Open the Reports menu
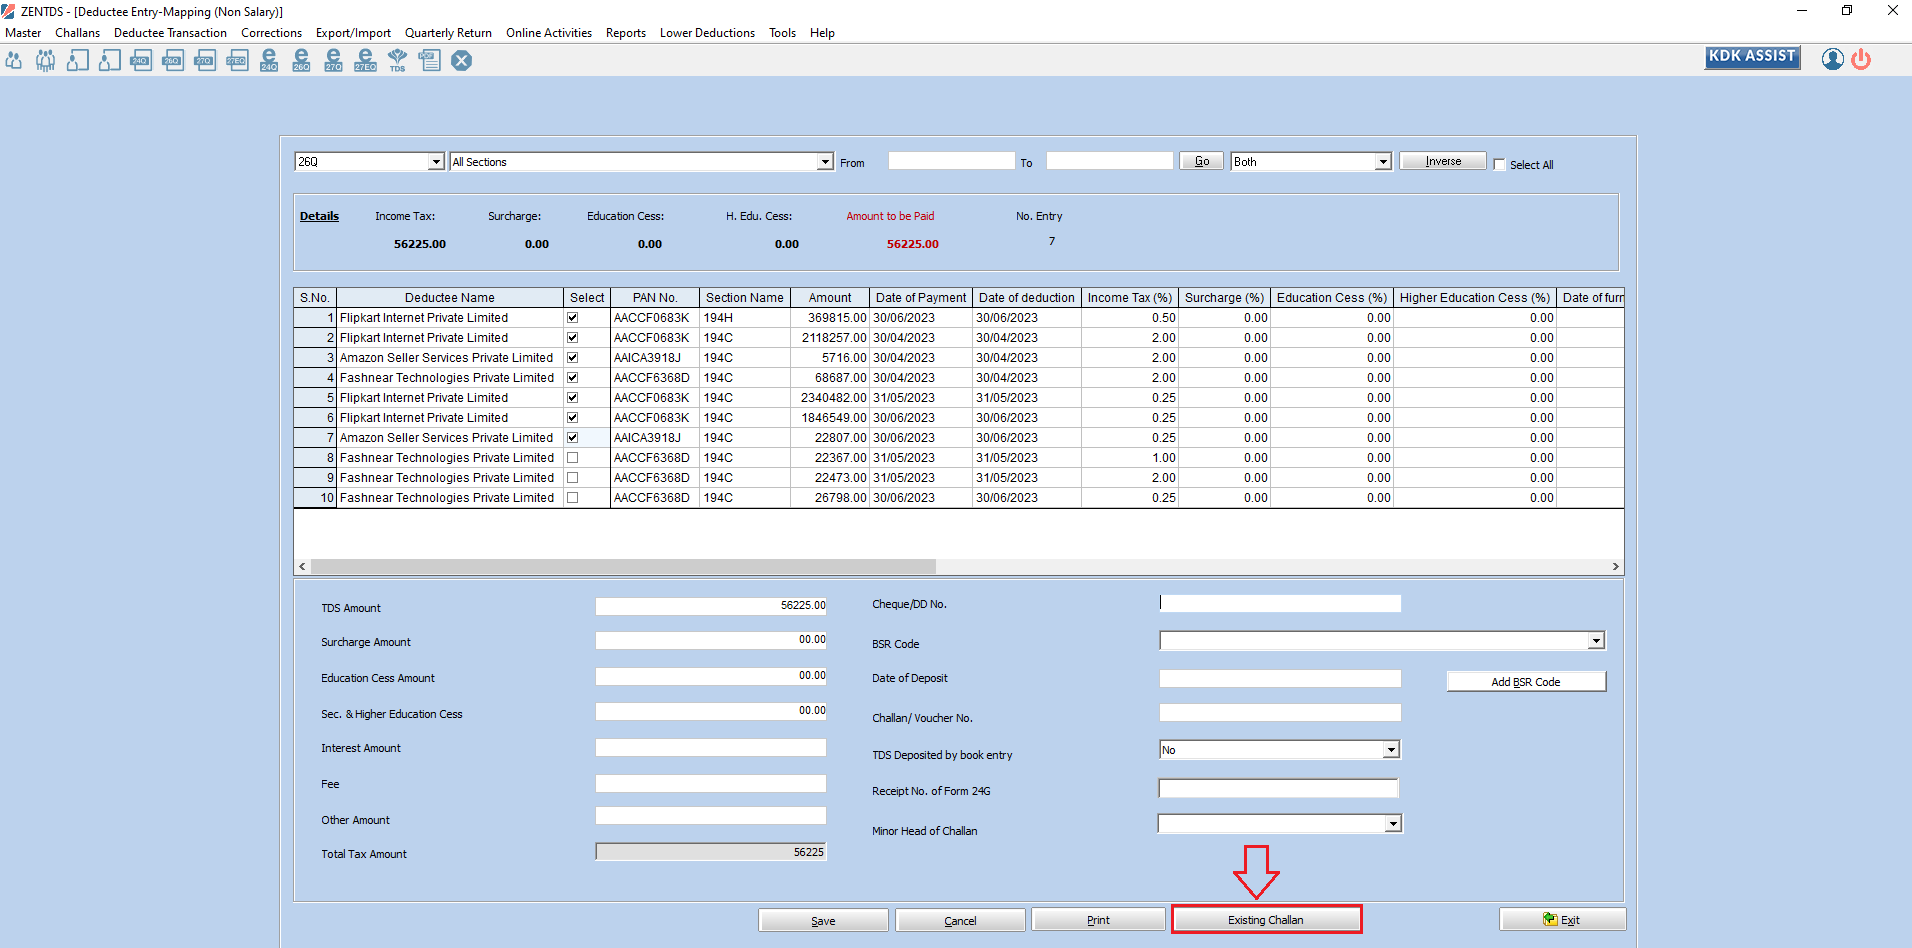This screenshot has width=1912, height=948. click(626, 33)
